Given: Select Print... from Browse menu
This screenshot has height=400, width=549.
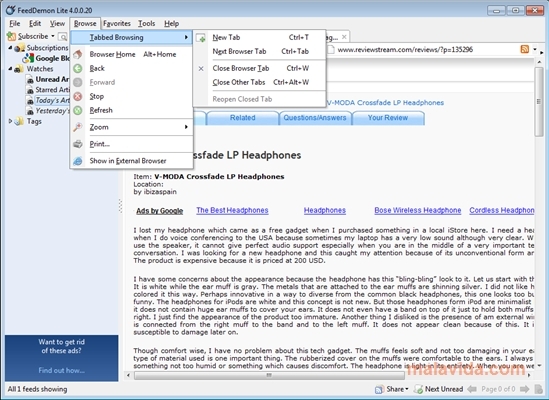Looking at the screenshot, I should 132,144.
